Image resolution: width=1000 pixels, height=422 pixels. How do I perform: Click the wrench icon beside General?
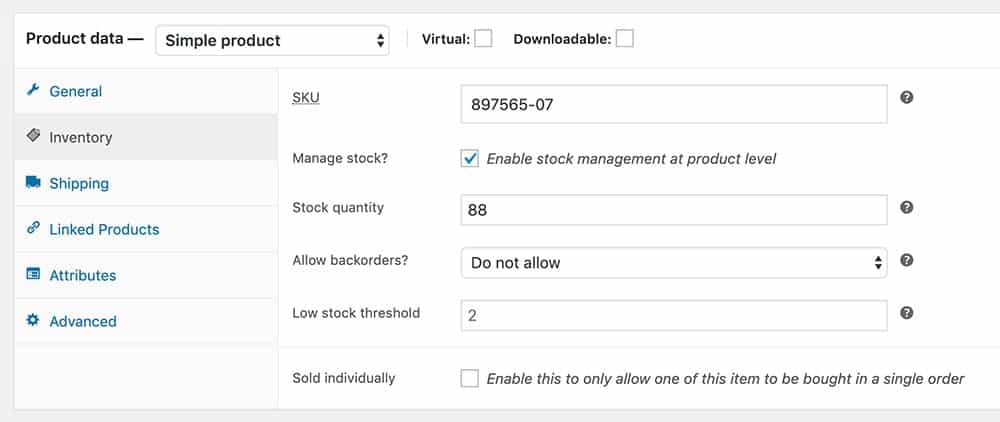(x=33, y=90)
